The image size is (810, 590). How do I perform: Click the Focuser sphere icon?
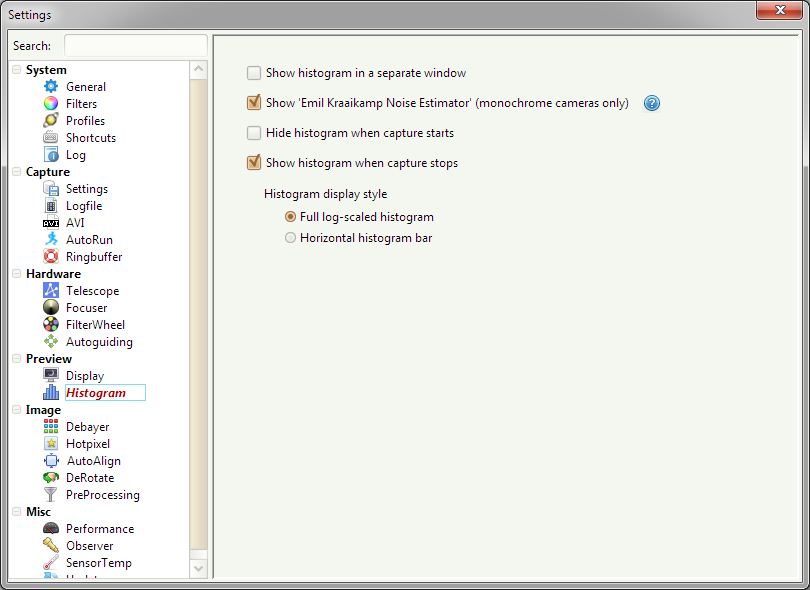pyautogui.click(x=51, y=308)
